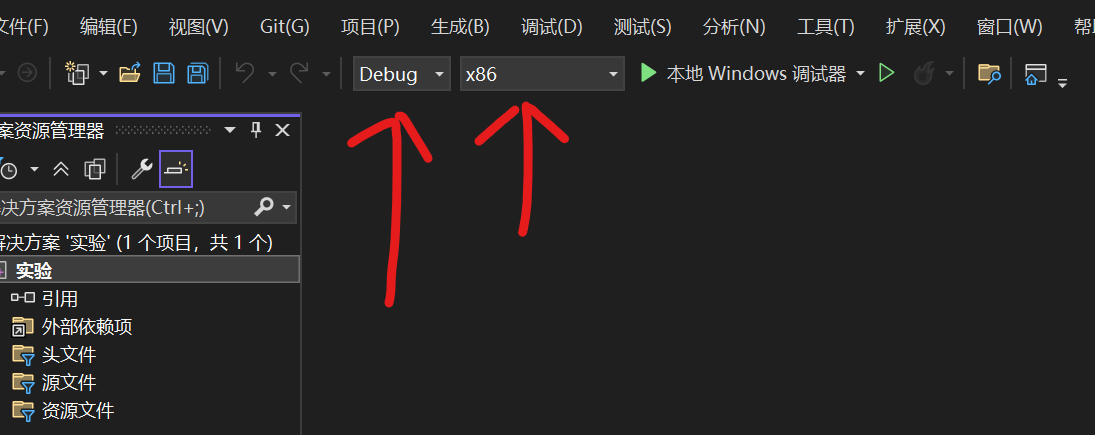Viewport: 1095px width, 435px height.
Task: Start without debugging using the hollow green arrow
Action: (x=886, y=73)
